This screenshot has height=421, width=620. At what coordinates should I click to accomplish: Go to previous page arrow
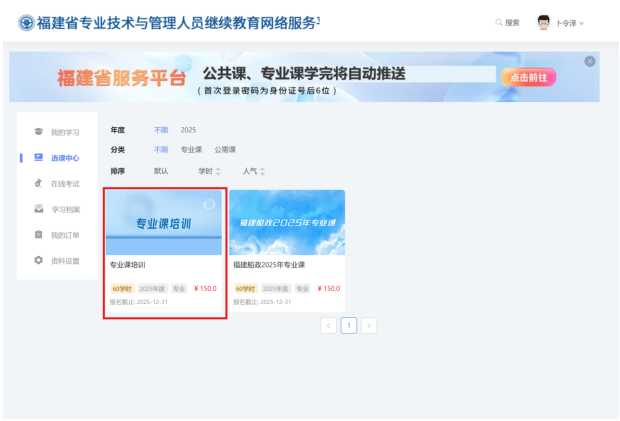pyautogui.click(x=328, y=325)
